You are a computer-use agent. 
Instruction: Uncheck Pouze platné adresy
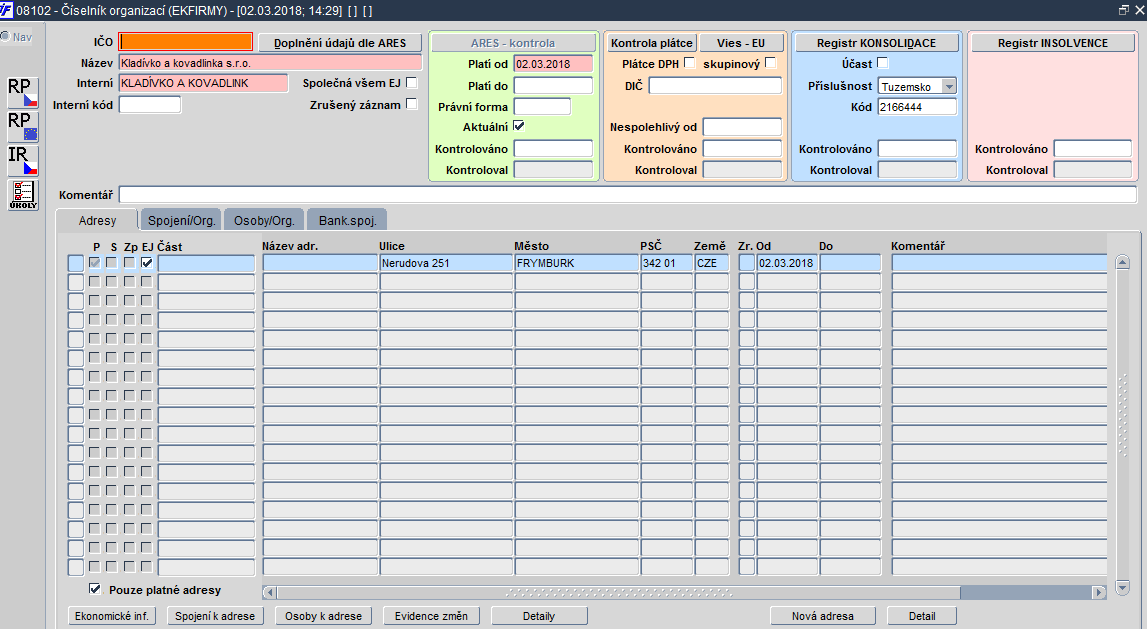coord(95,589)
